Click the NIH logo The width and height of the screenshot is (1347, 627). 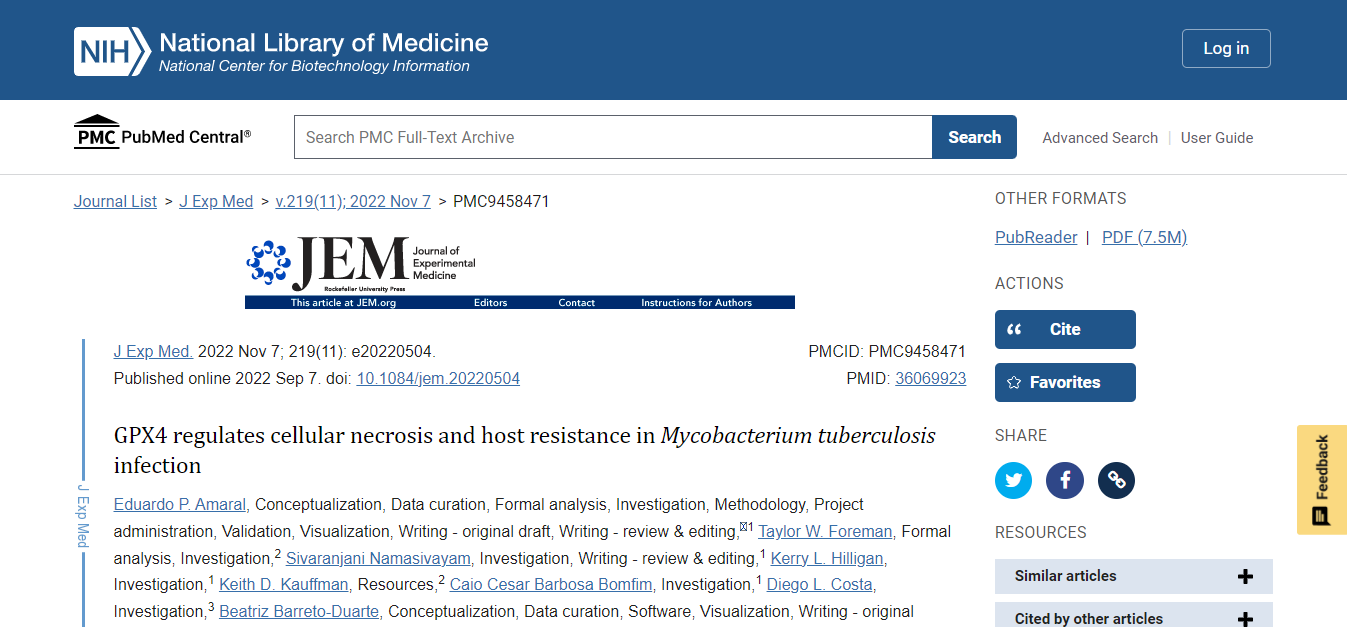click(112, 52)
